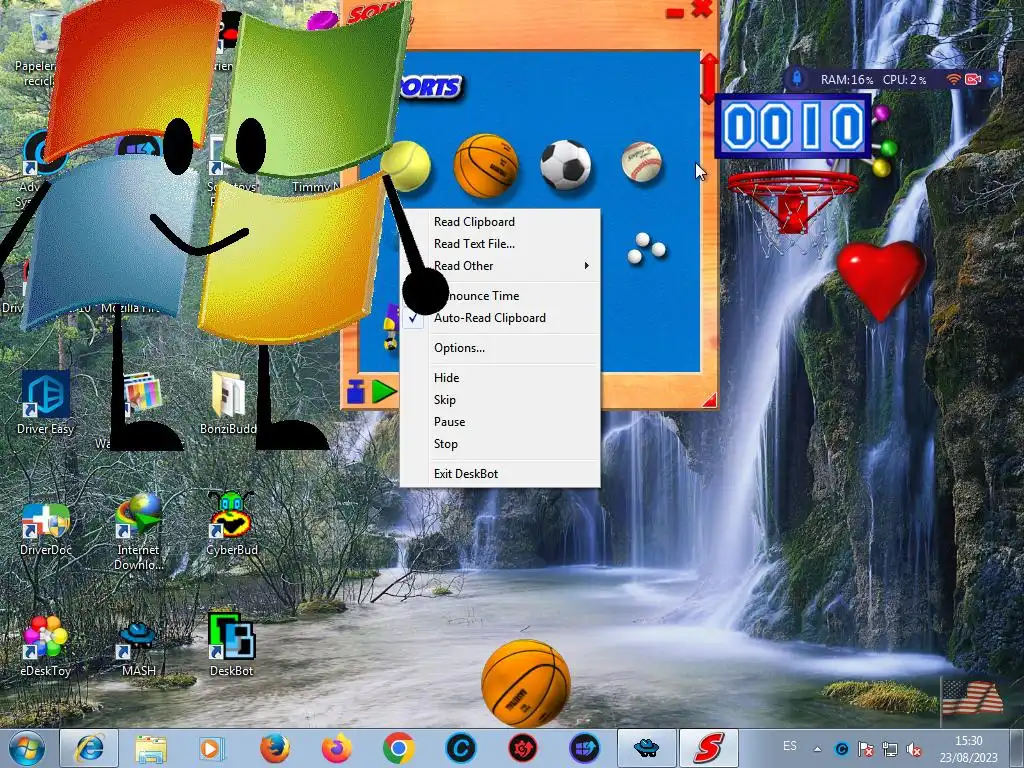This screenshot has width=1024, height=768.
Task: Open the eDeskToy desktop shortcut
Action: click(x=45, y=645)
